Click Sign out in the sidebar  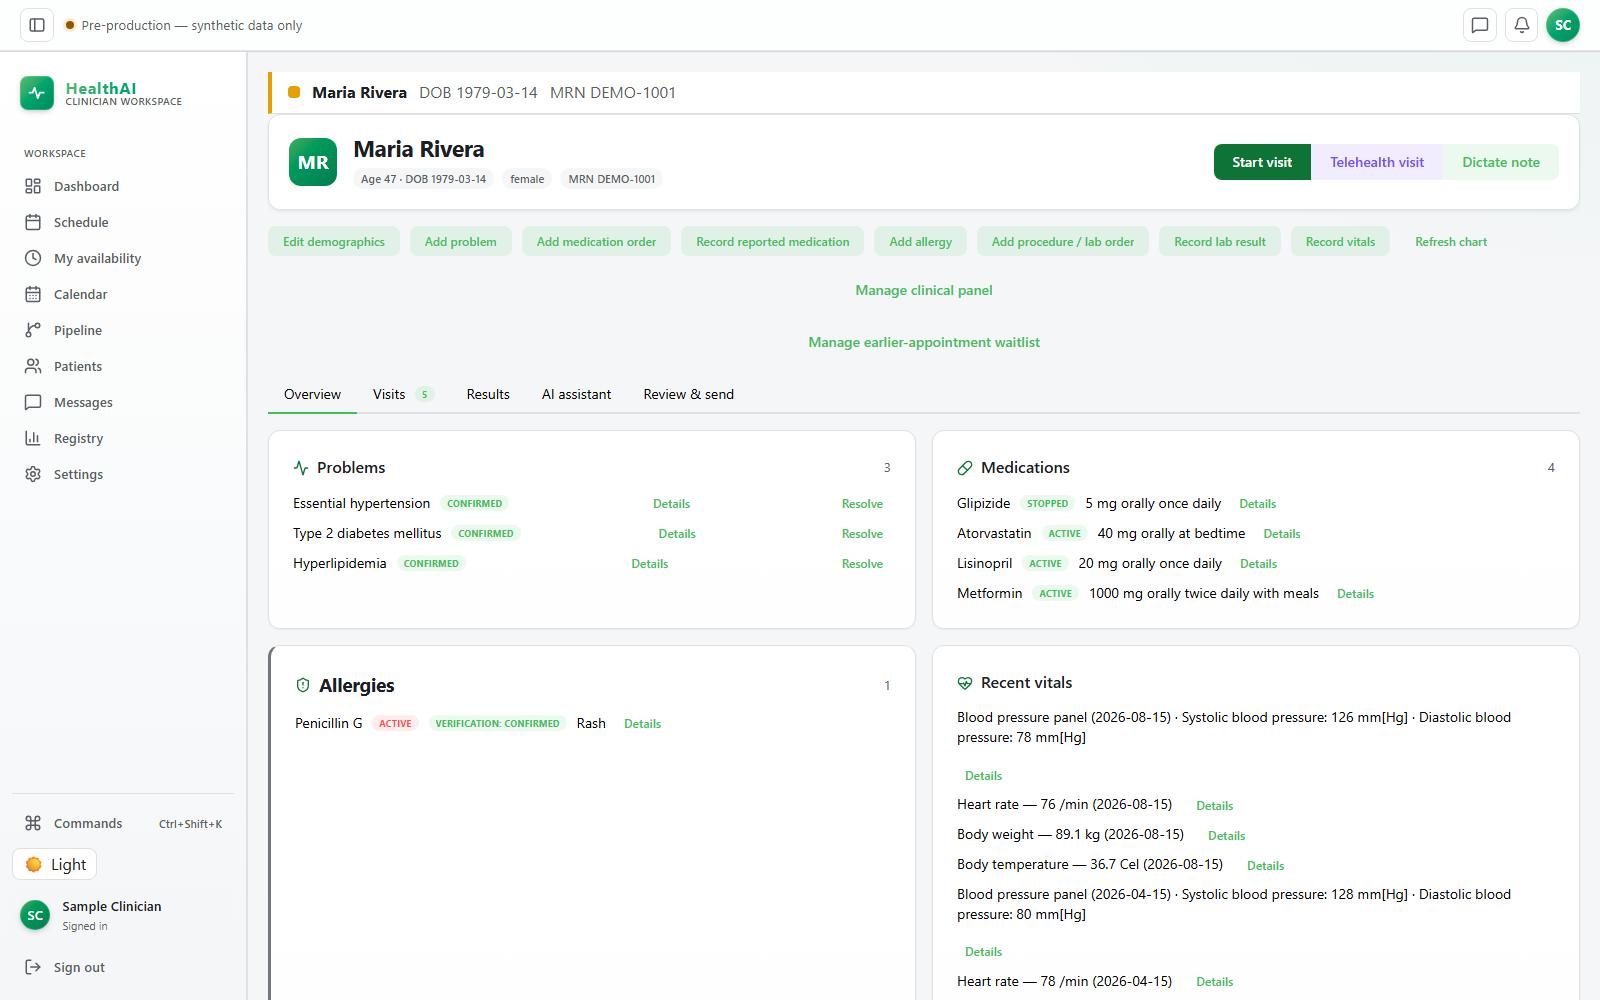123,967
